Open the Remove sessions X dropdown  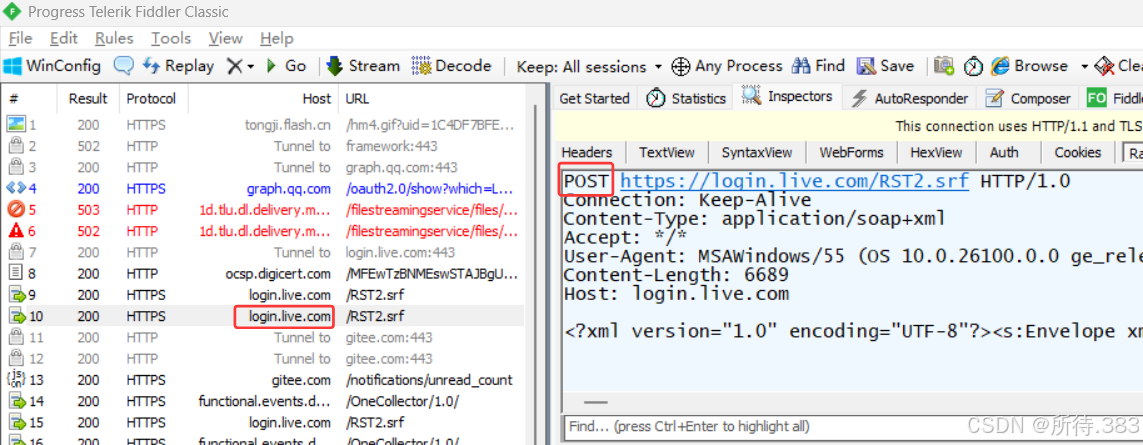[x=240, y=66]
